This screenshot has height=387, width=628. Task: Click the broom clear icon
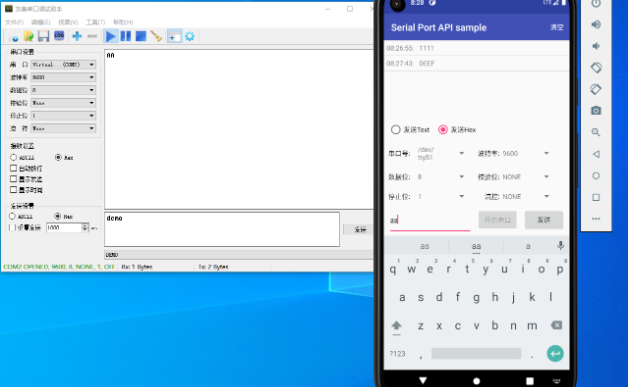(x=156, y=36)
